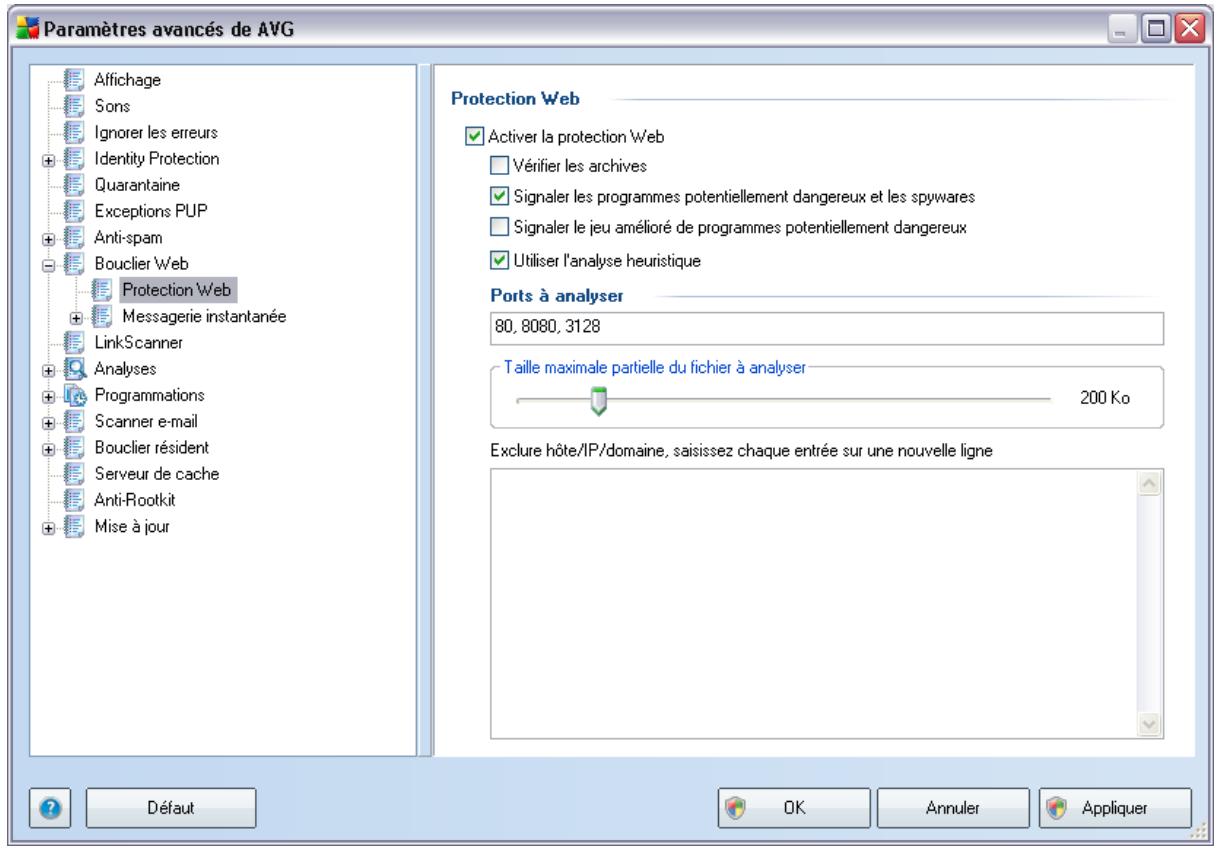1218x848 pixels.
Task: Click the Protection Web item icon
Action: coord(103,290)
